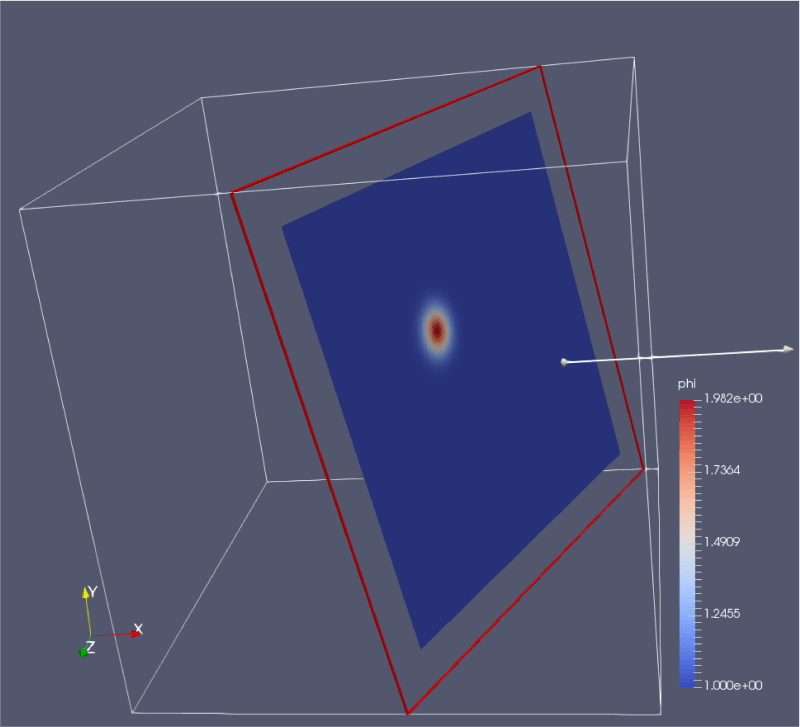Click the phi color legend title
The height and width of the screenshot is (727, 800).
tap(685, 385)
